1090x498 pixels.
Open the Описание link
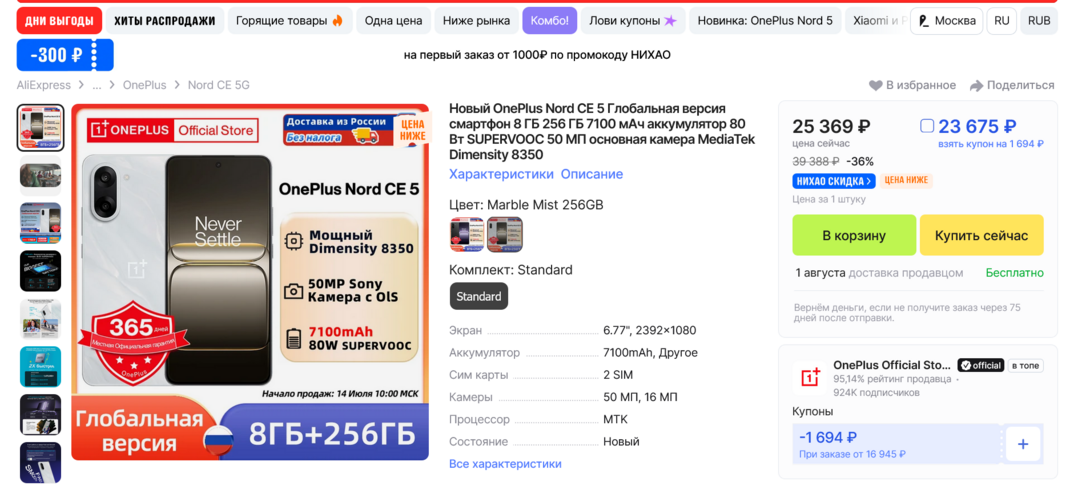tap(592, 174)
